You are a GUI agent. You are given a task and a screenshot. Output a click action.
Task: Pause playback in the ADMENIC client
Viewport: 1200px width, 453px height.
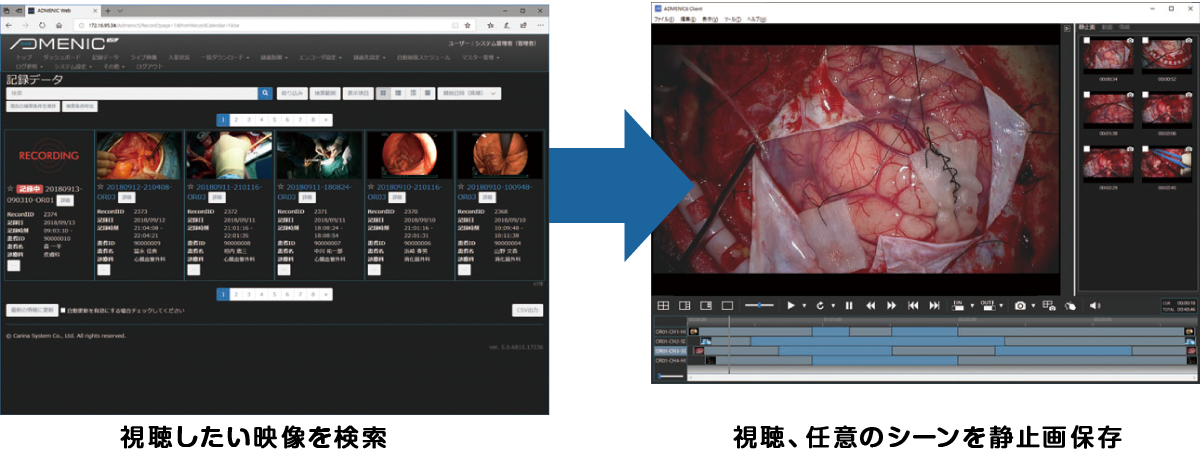coord(849,305)
